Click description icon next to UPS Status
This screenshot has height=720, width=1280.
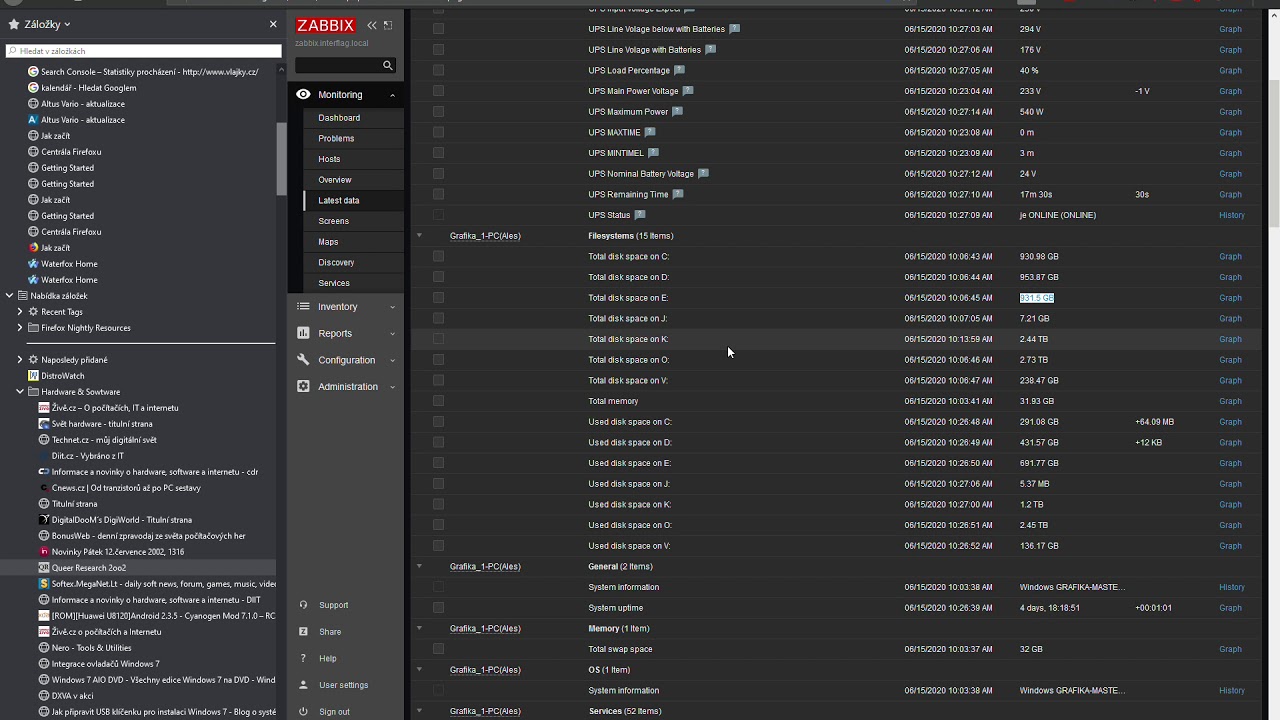tap(640, 215)
